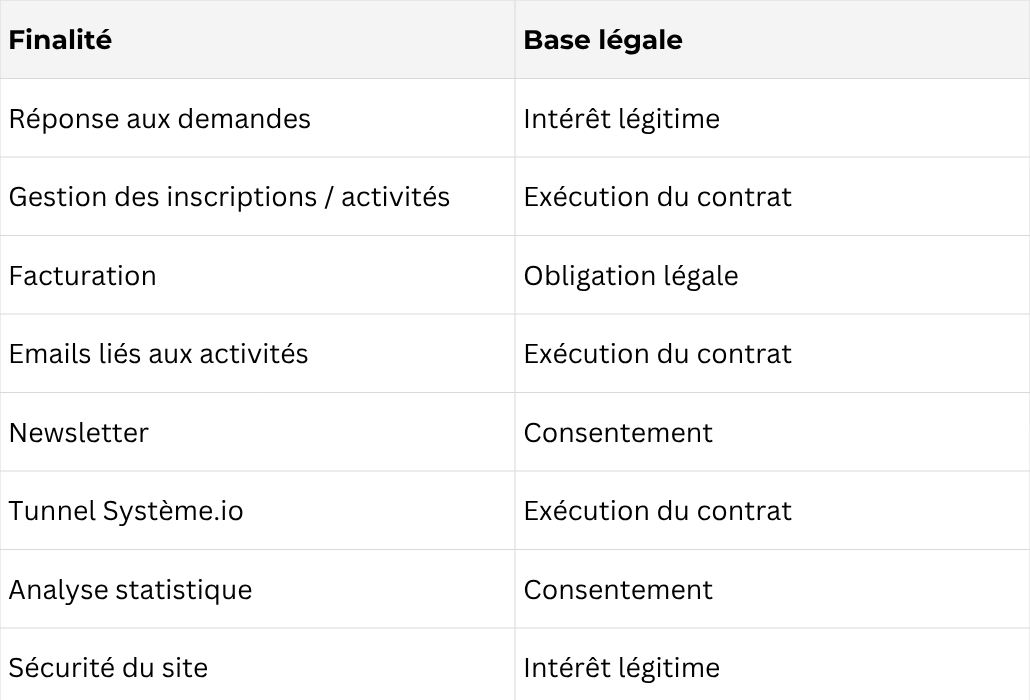Click the Obligation légale cell
This screenshot has width=1030, height=700.
coord(630,276)
